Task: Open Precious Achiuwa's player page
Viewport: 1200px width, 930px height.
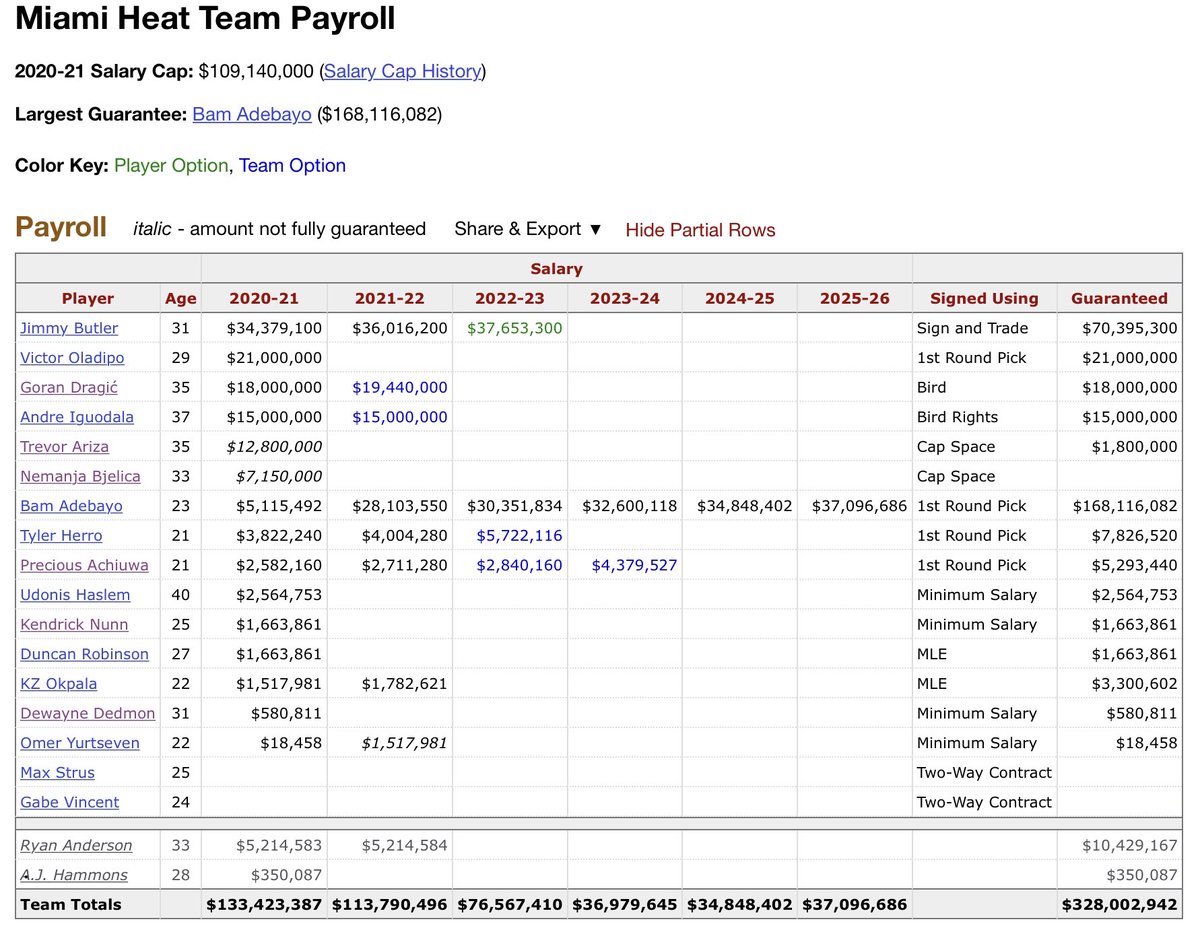Action: (84, 565)
